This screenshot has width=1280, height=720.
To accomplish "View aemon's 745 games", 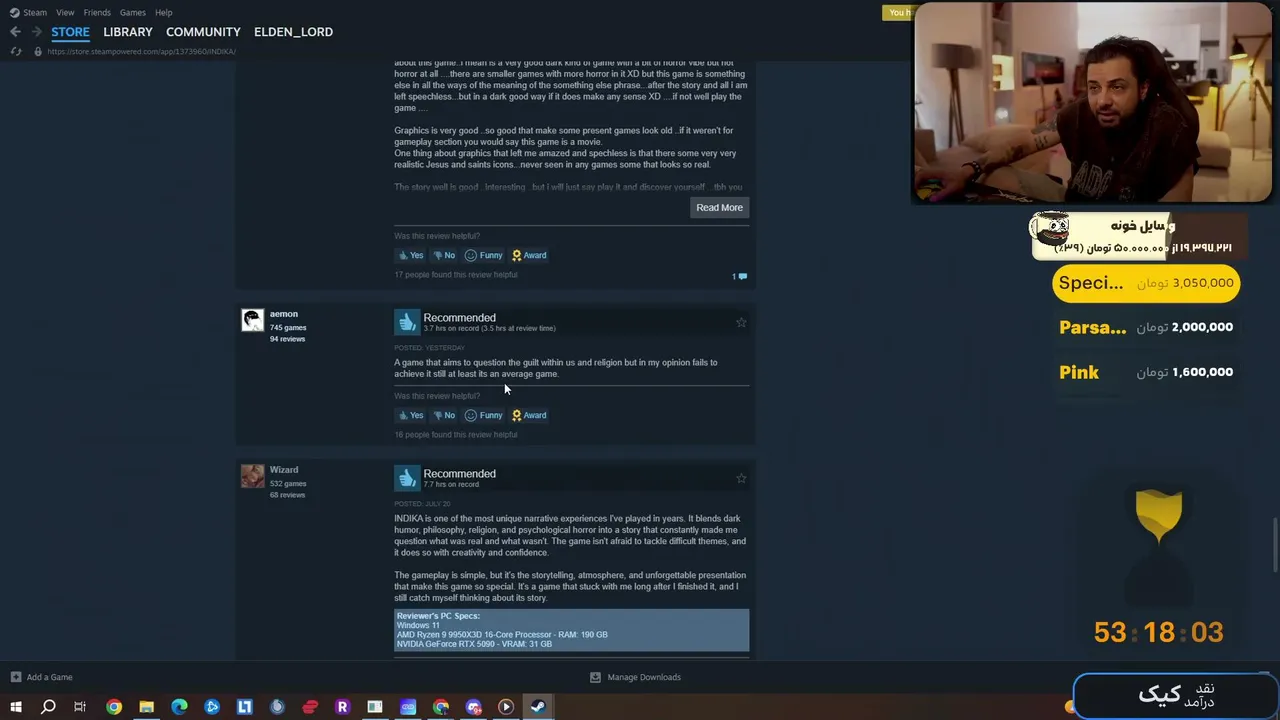I will point(288,328).
